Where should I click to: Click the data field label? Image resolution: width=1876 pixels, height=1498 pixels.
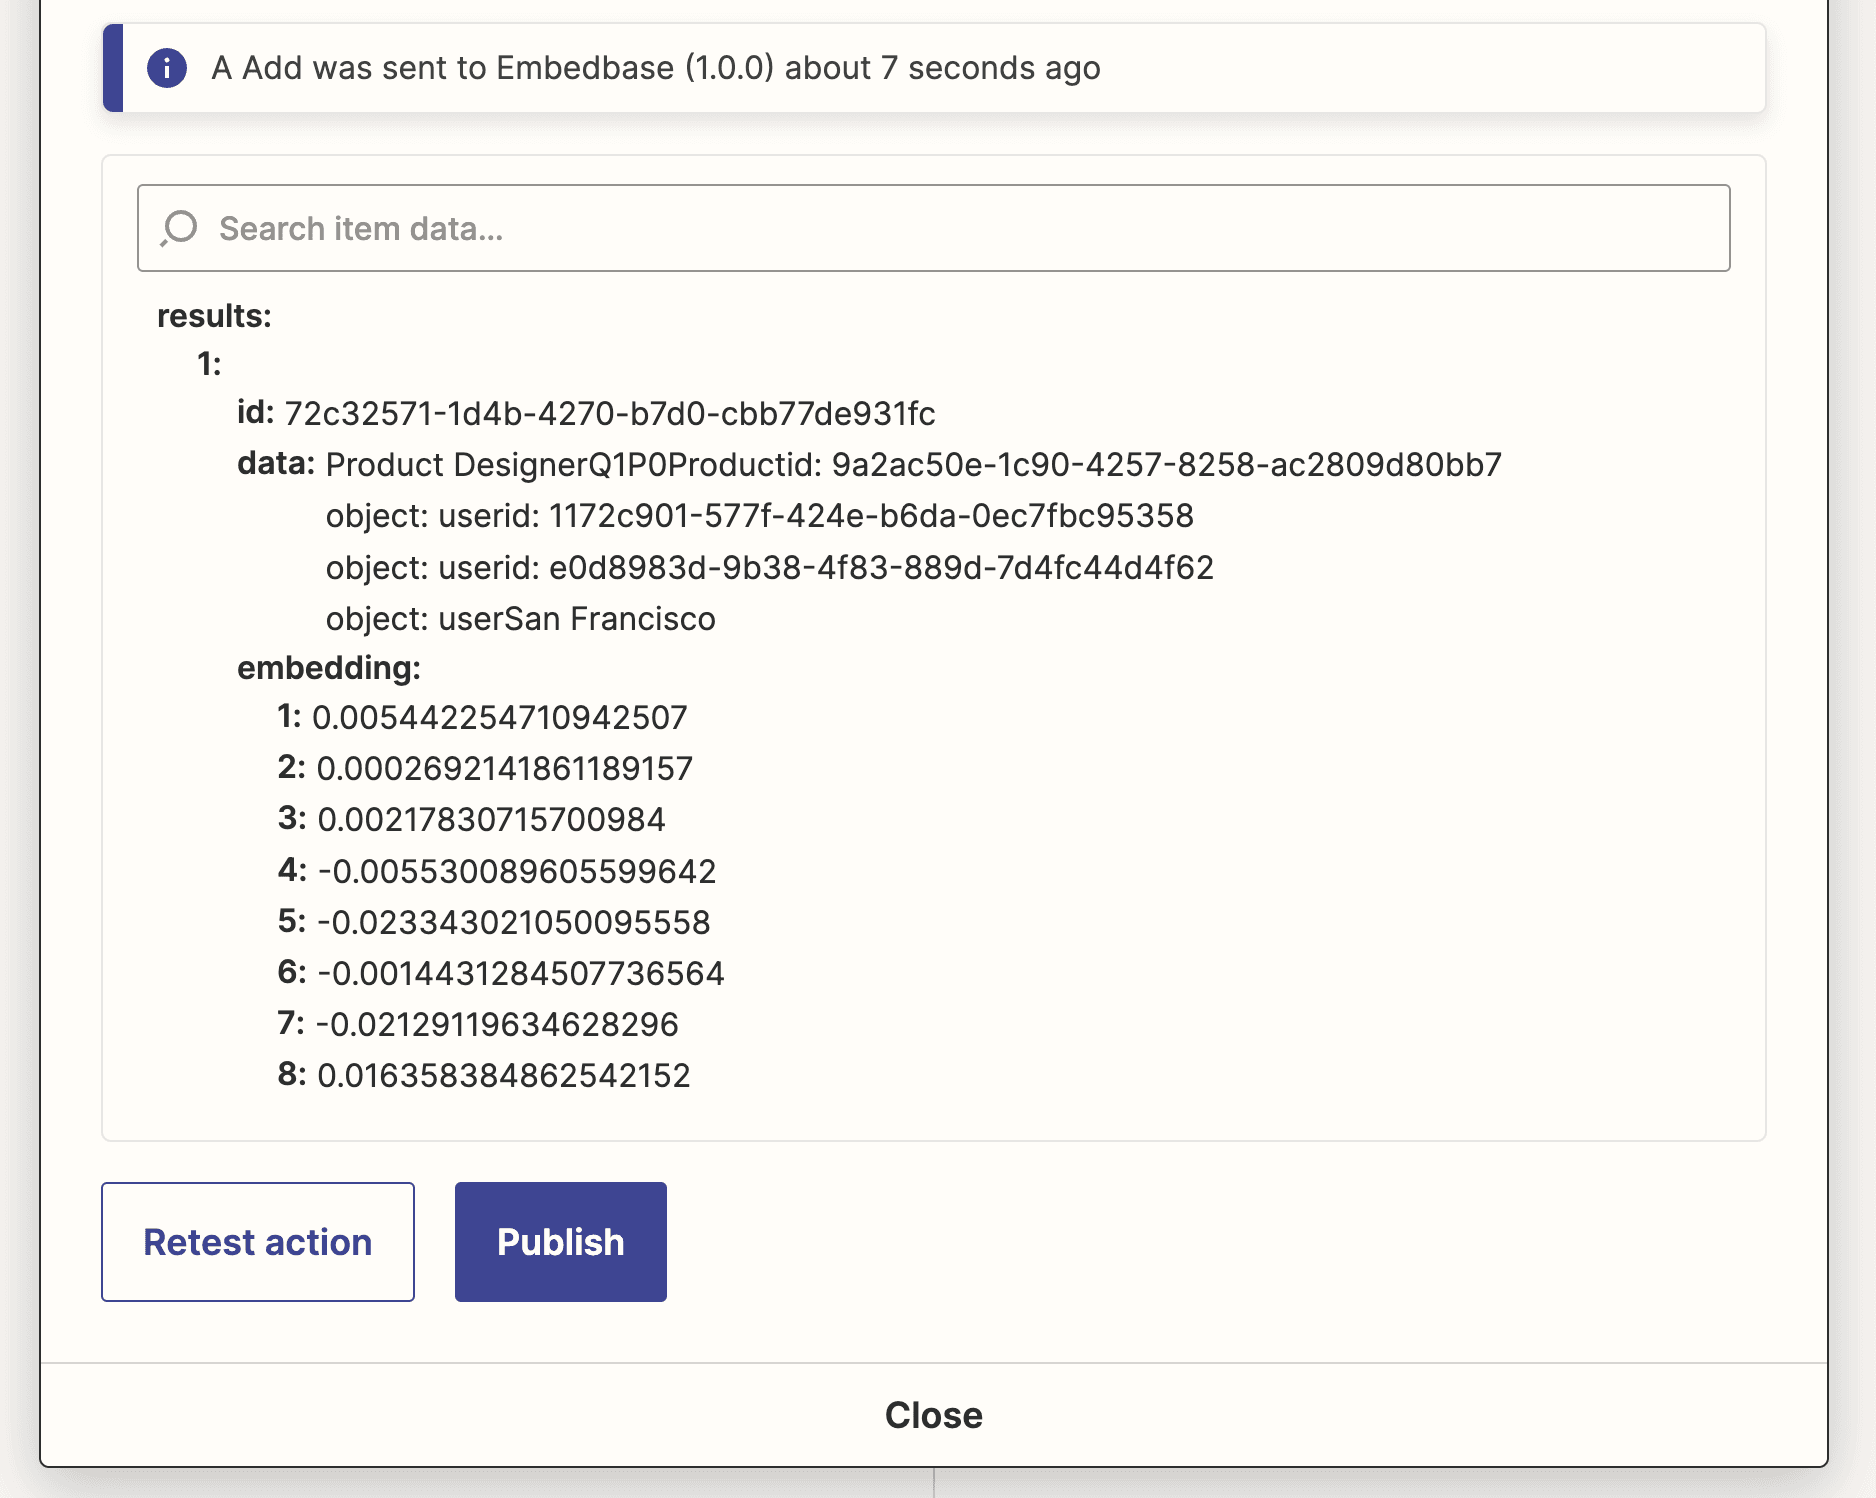tap(275, 464)
